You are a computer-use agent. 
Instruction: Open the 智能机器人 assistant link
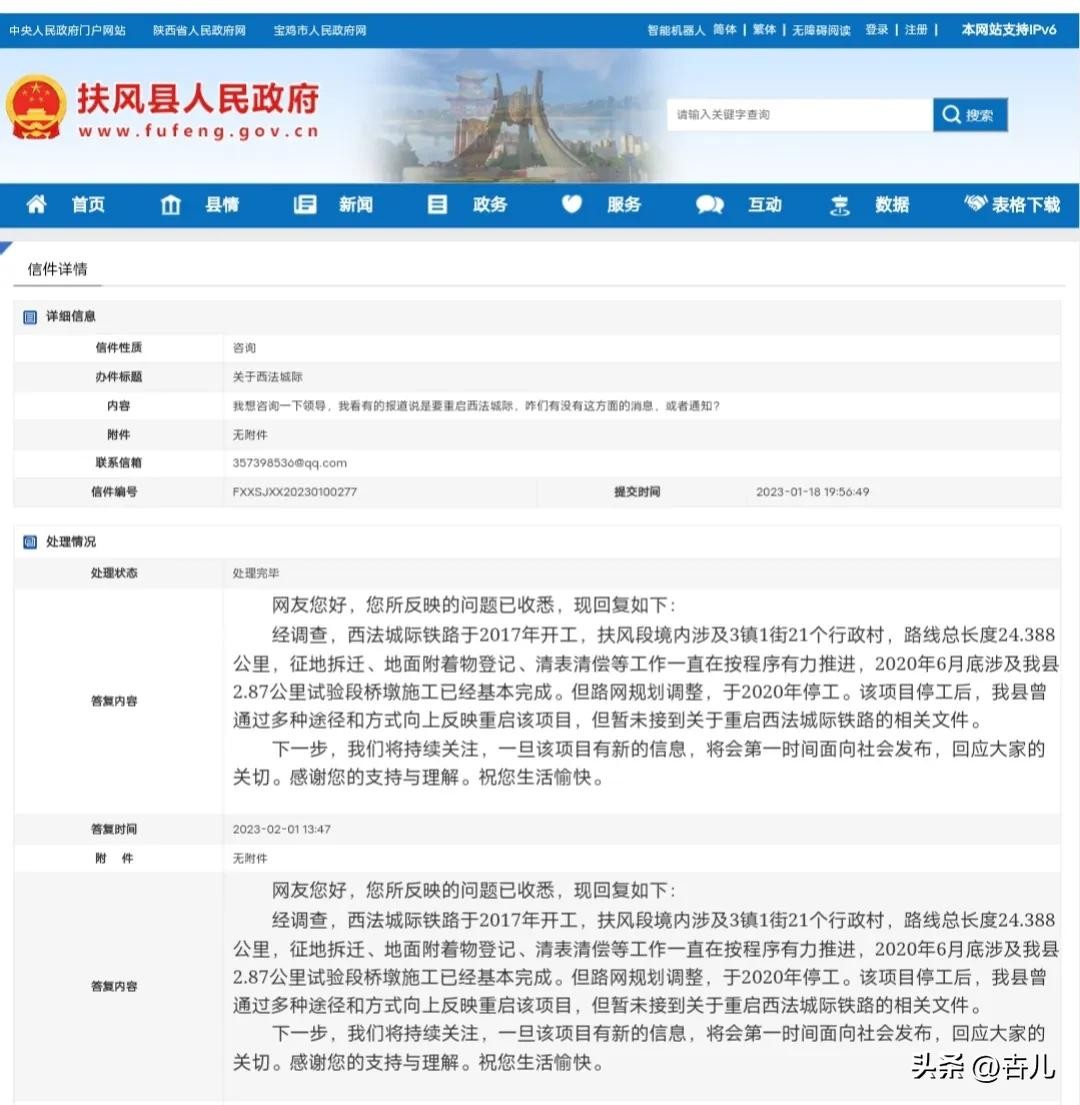point(676,30)
